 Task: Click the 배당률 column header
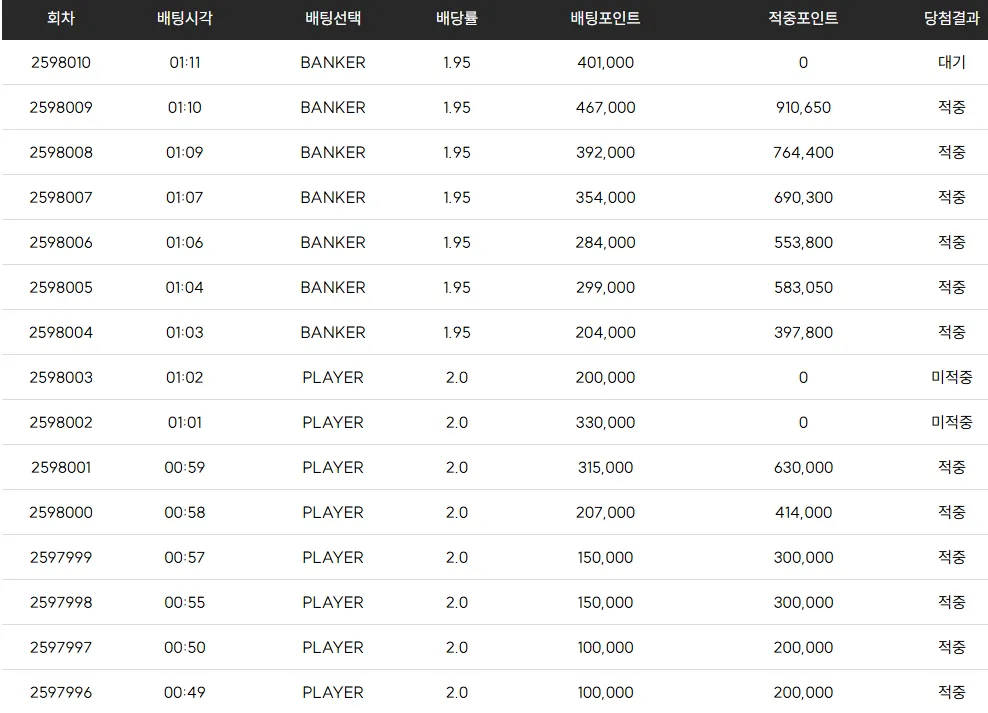pos(457,18)
